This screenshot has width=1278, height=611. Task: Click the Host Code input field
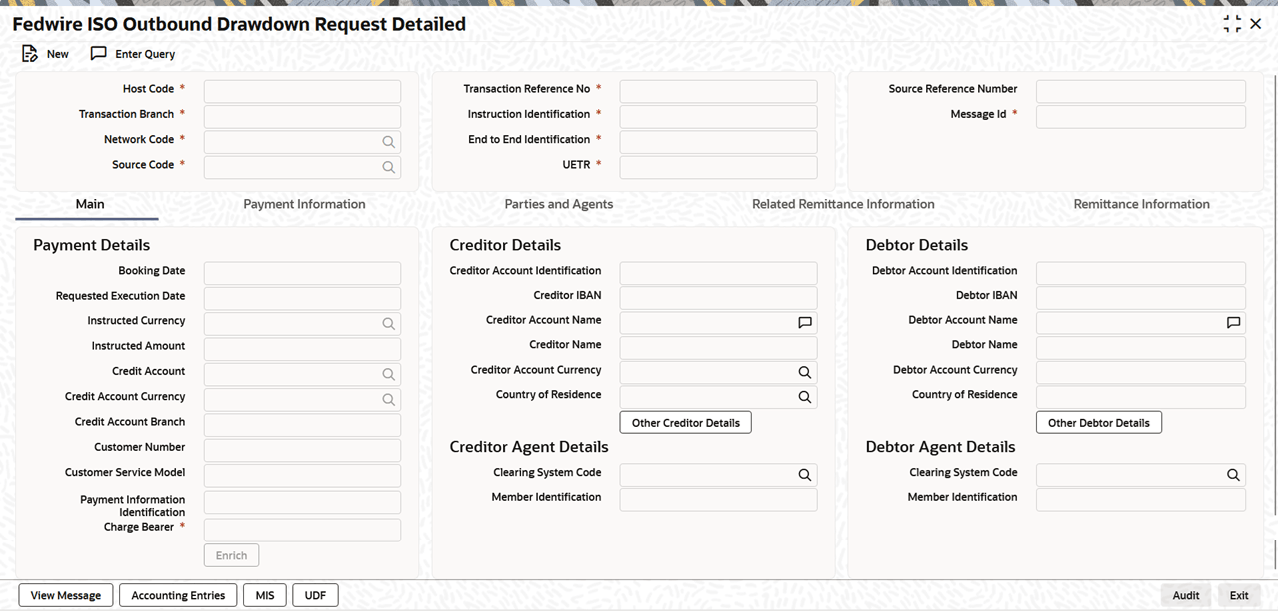pyautogui.click(x=302, y=91)
